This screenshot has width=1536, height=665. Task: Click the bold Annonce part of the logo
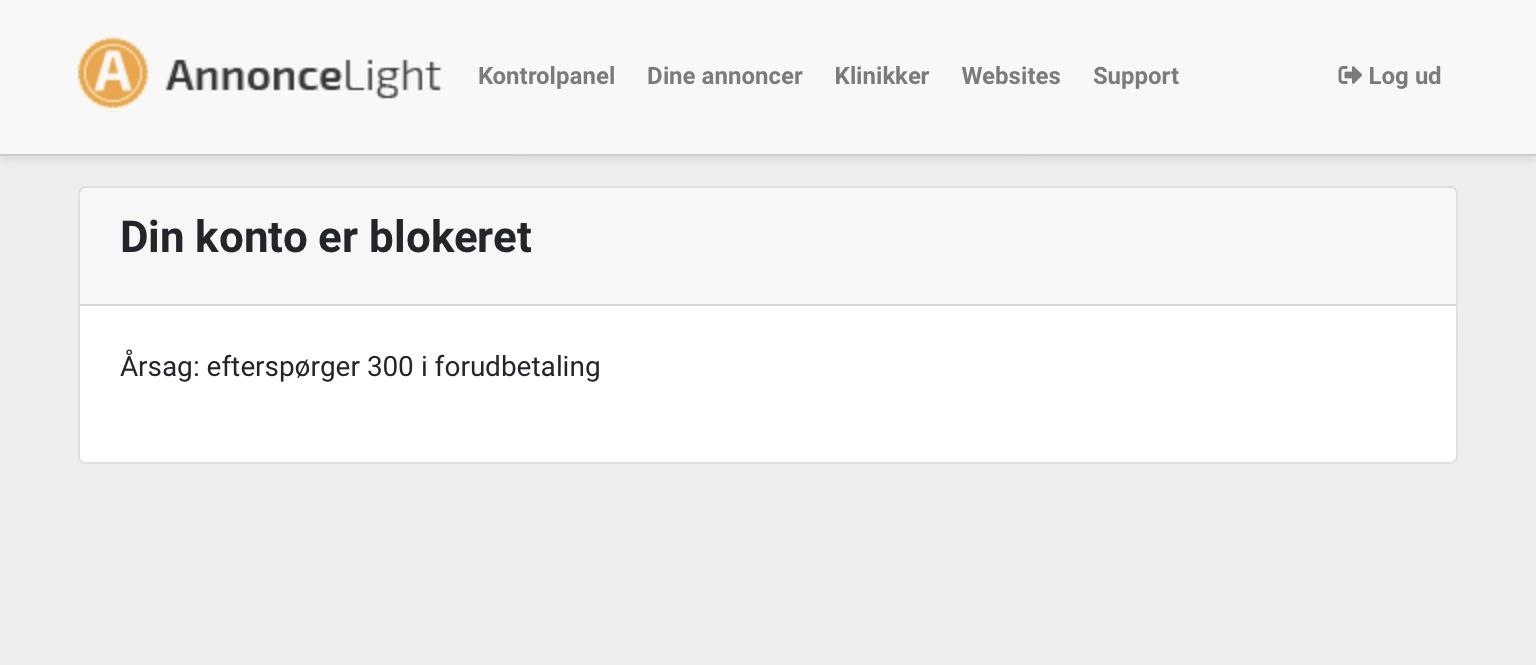point(253,76)
